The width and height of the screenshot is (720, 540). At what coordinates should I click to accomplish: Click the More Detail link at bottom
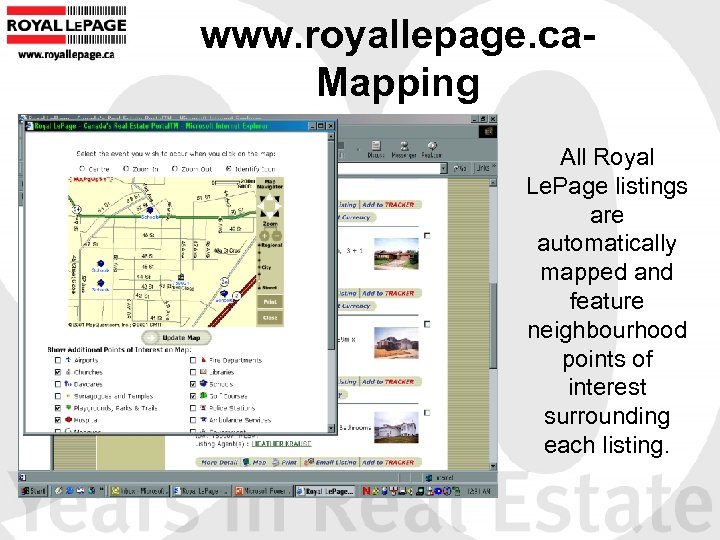point(219,462)
